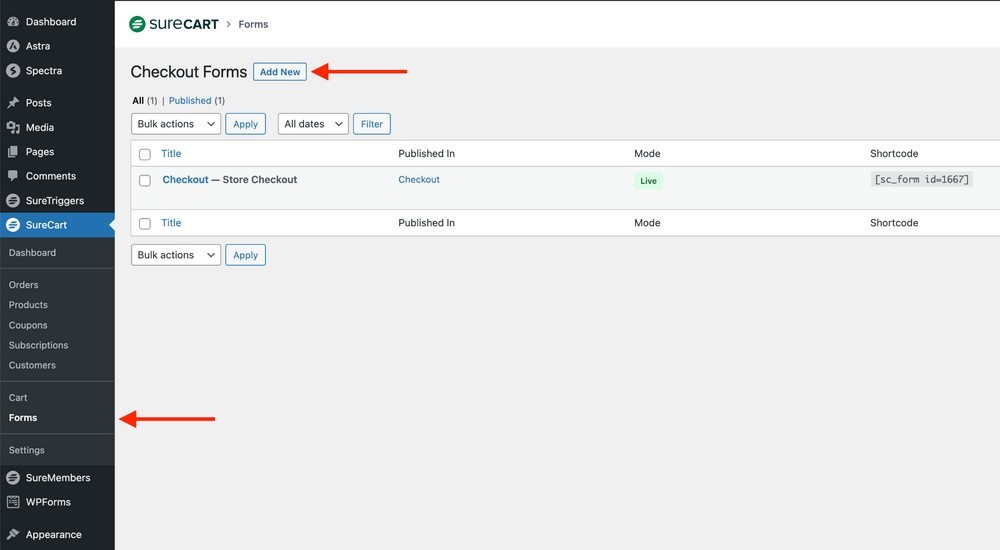Show All forms filter link
This screenshot has height=550, width=1000.
point(138,100)
